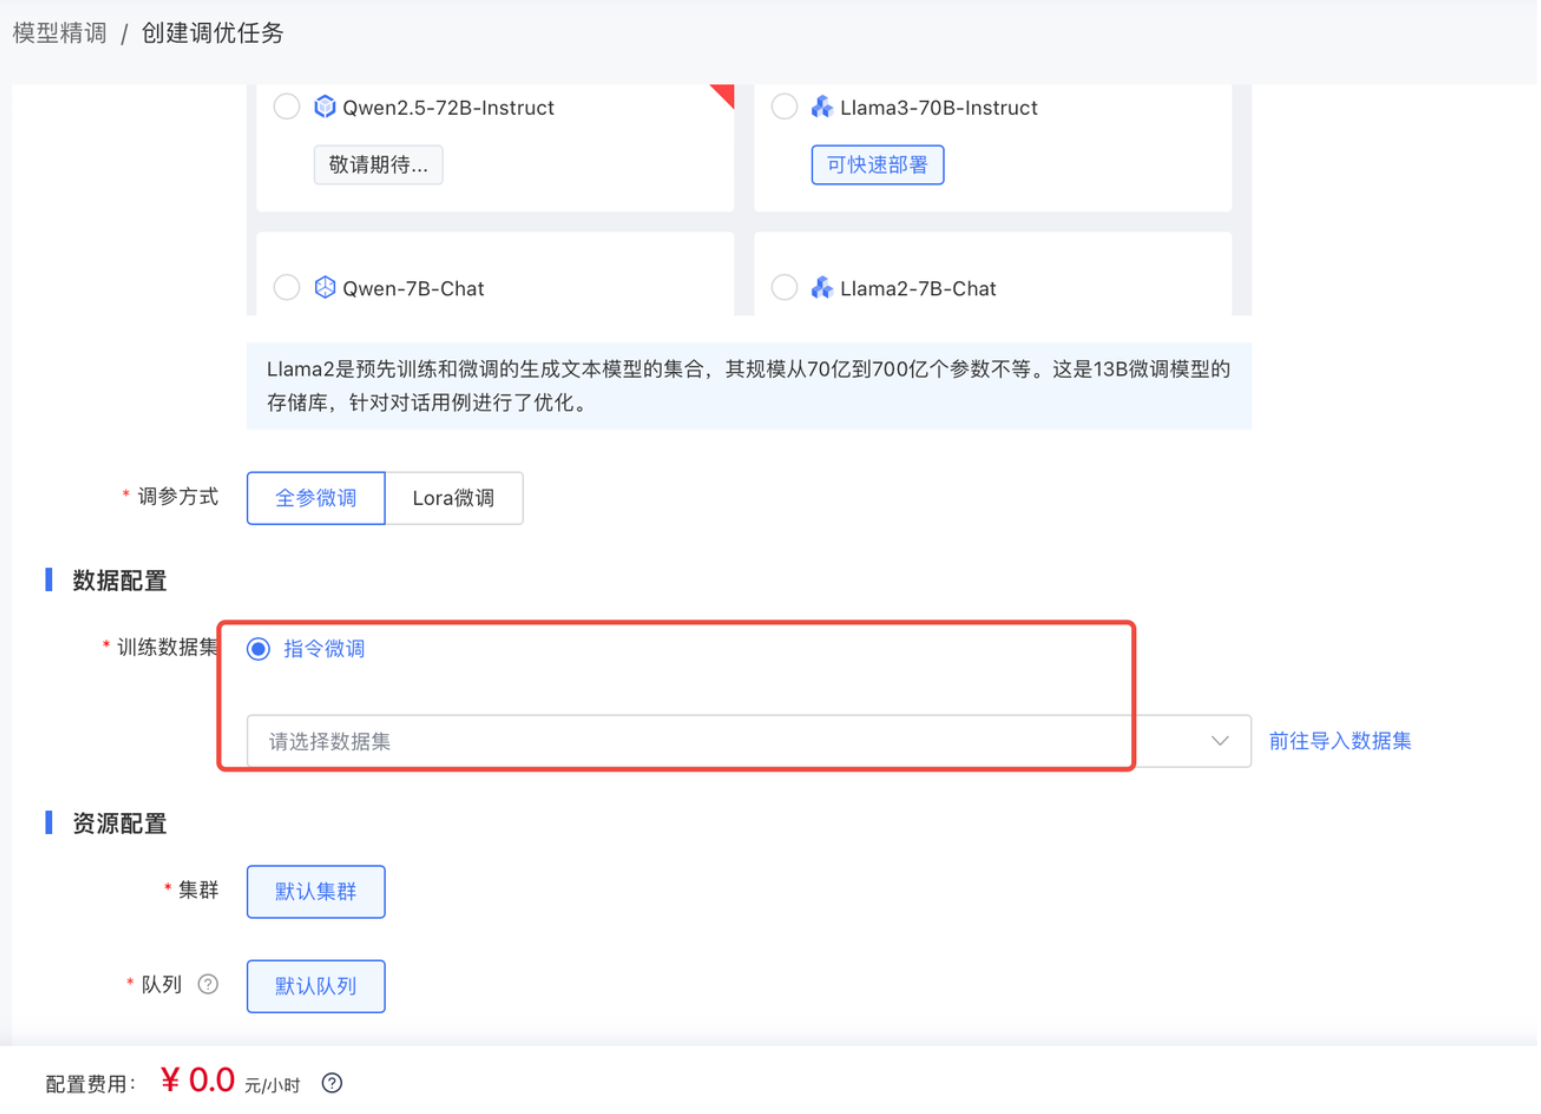Select the Qwen2.5-72B-Instruct radio button
Image resolution: width=1541 pixels, height=1114 pixels.
[287, 107]
